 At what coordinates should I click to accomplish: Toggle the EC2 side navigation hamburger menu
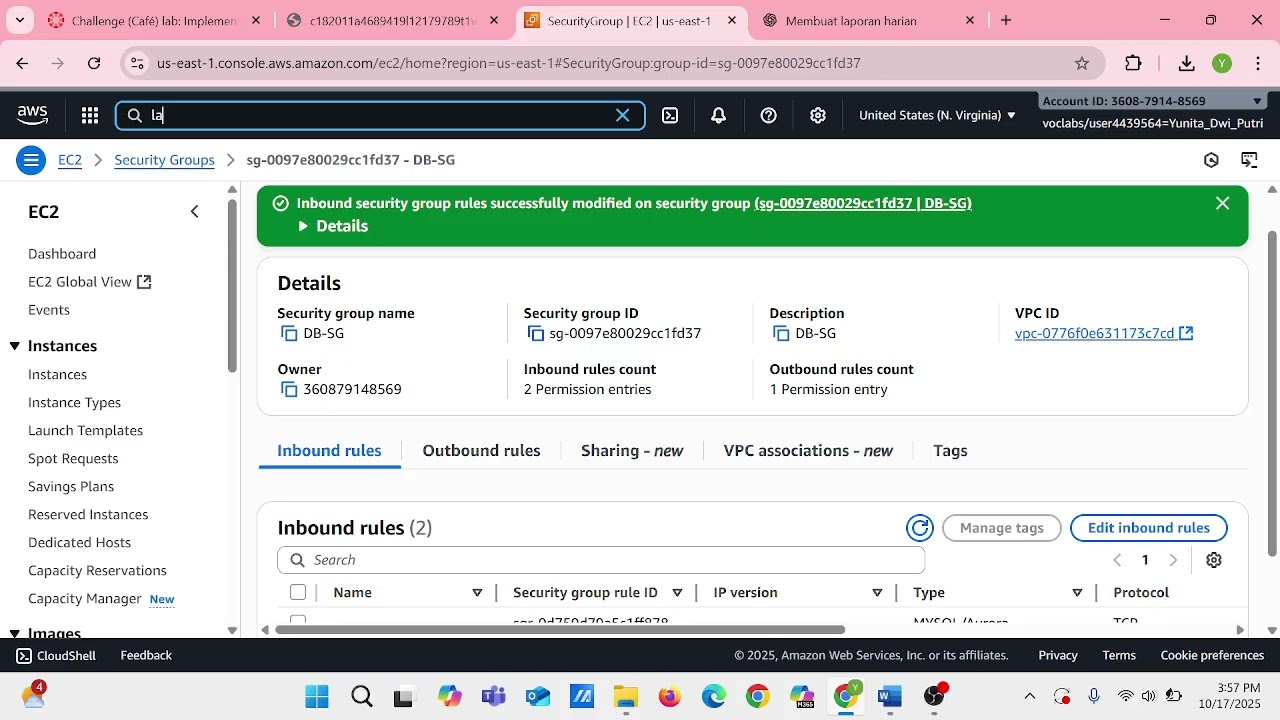[31, 160]
